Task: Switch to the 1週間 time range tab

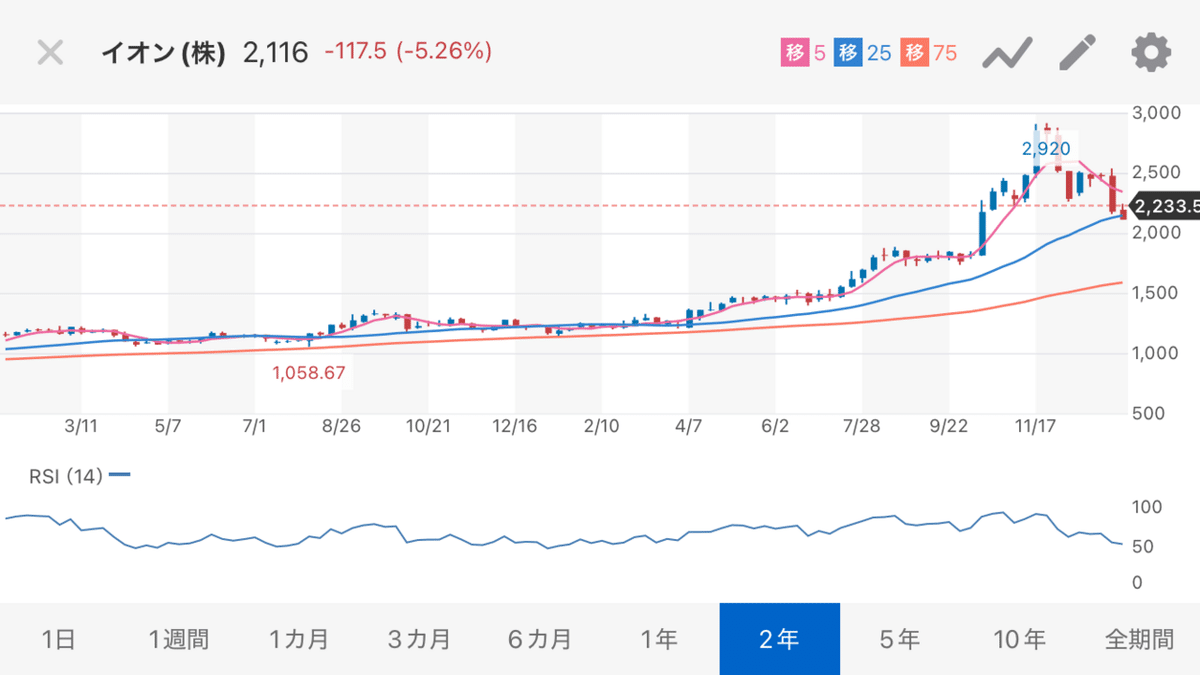Action: [x=180, y=637]
